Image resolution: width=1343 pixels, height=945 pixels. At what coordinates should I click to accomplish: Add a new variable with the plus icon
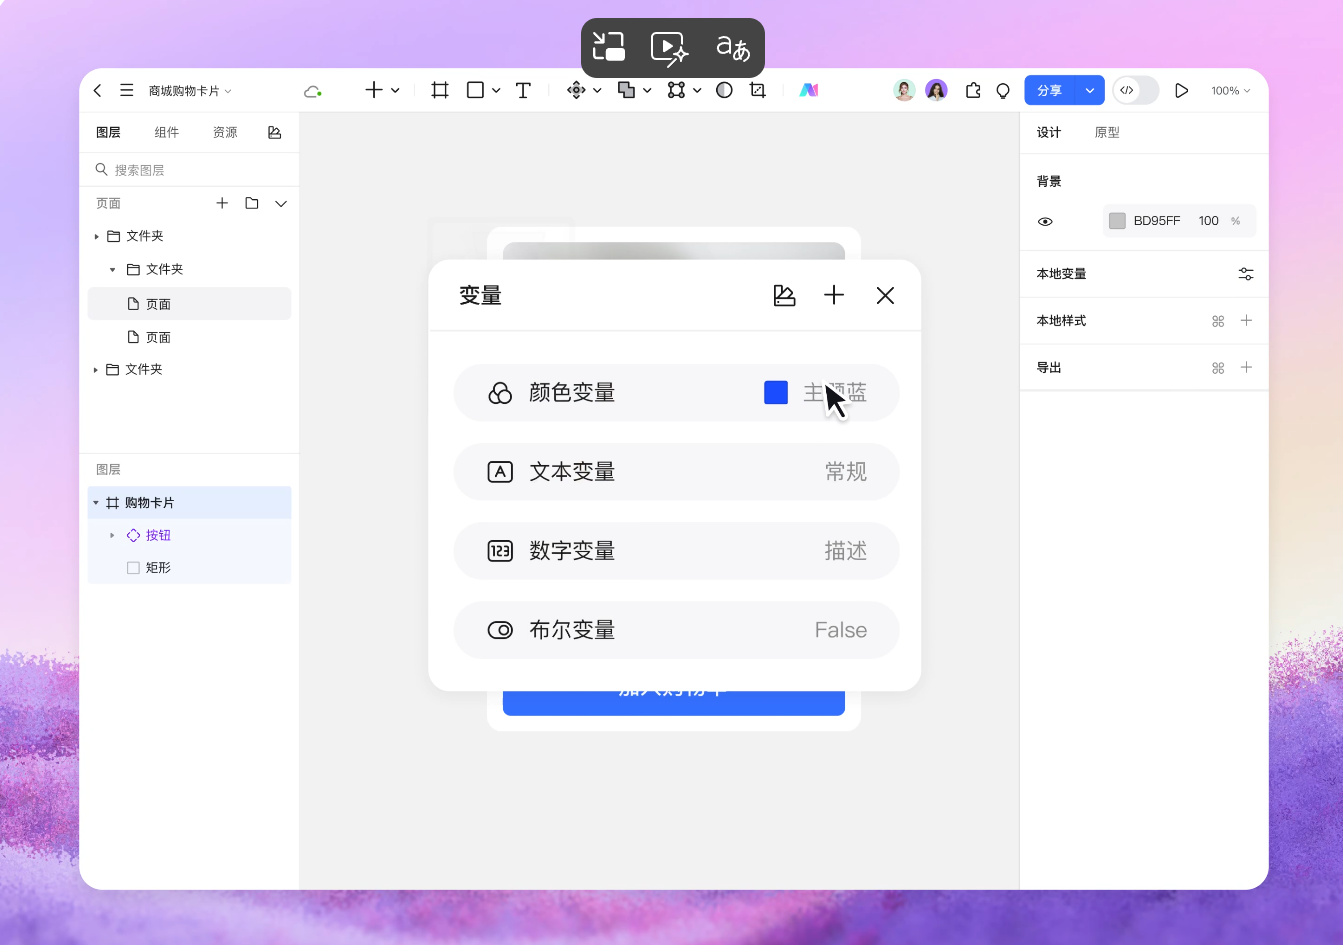coord(834,295)
